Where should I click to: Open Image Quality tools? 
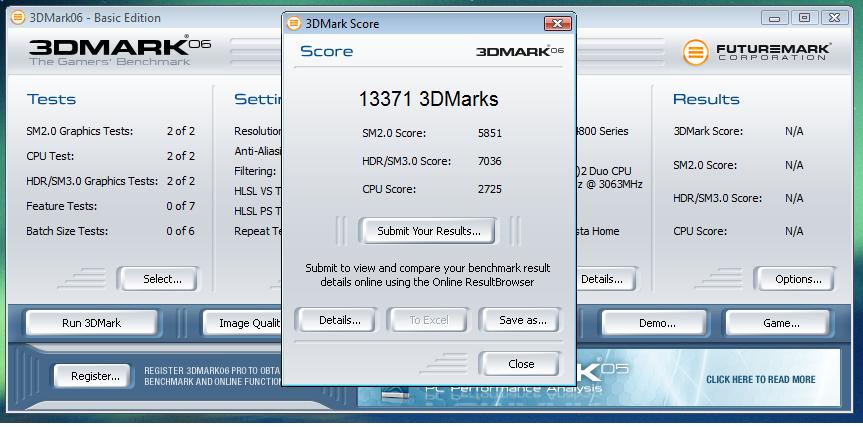point(242,323)
